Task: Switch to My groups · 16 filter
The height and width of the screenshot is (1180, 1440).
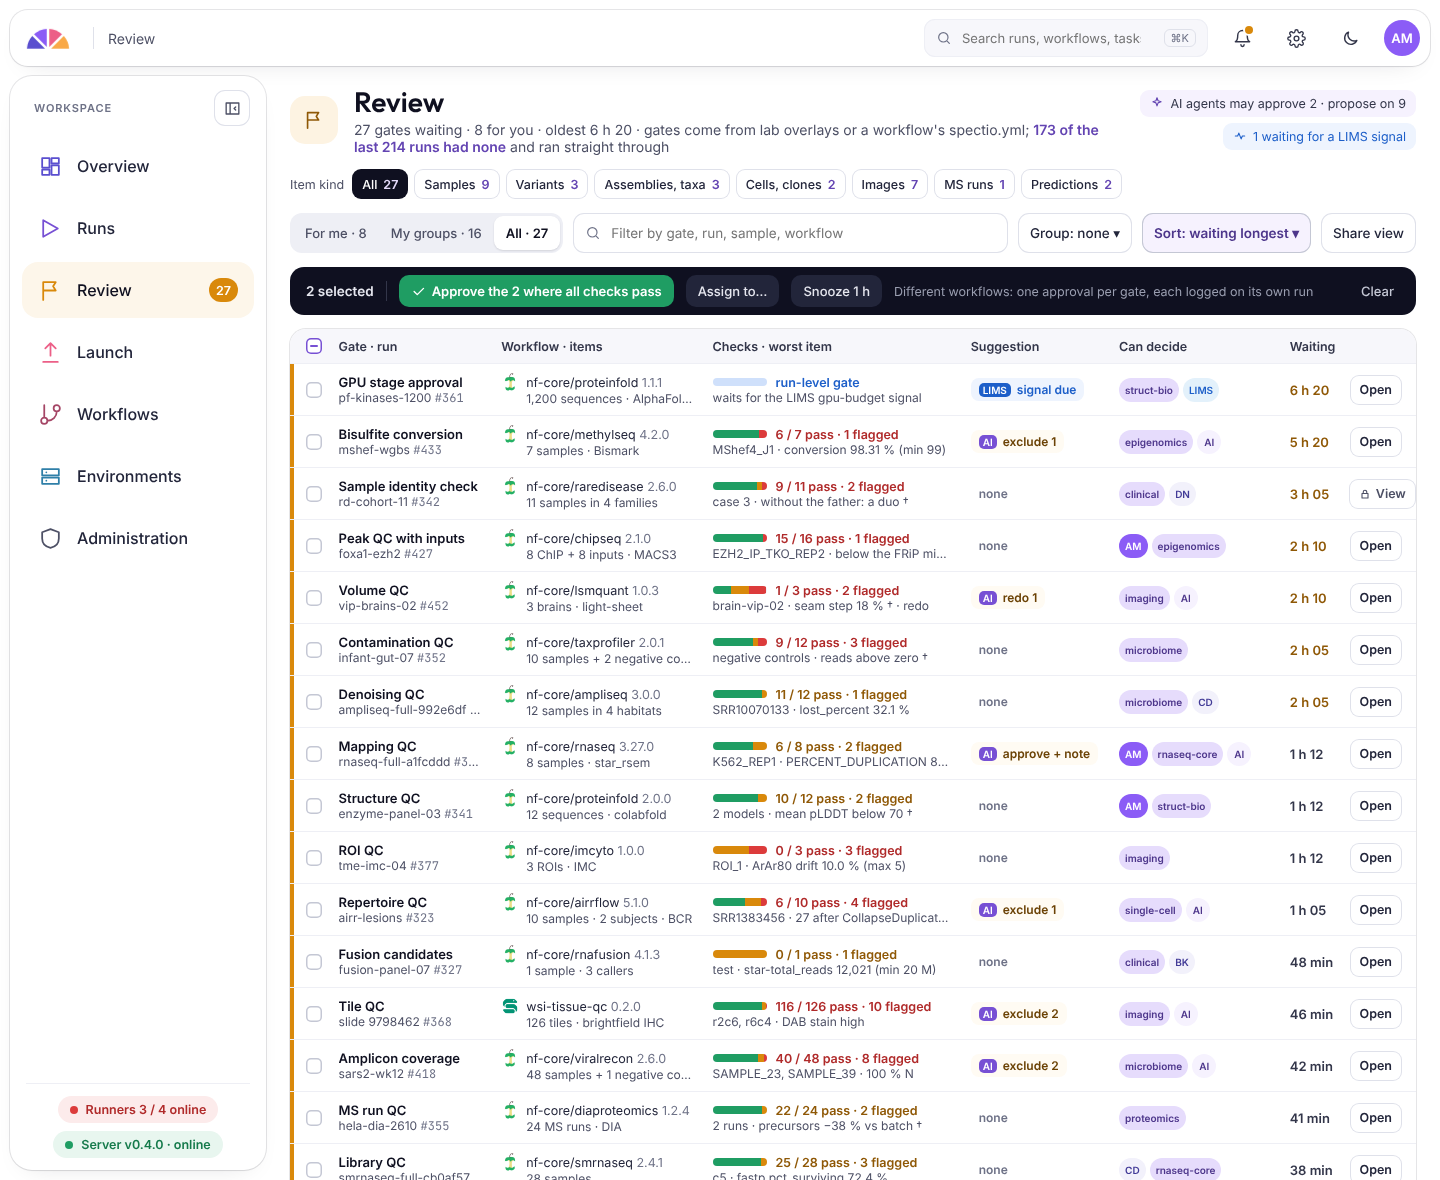Action: coord(436,233)
